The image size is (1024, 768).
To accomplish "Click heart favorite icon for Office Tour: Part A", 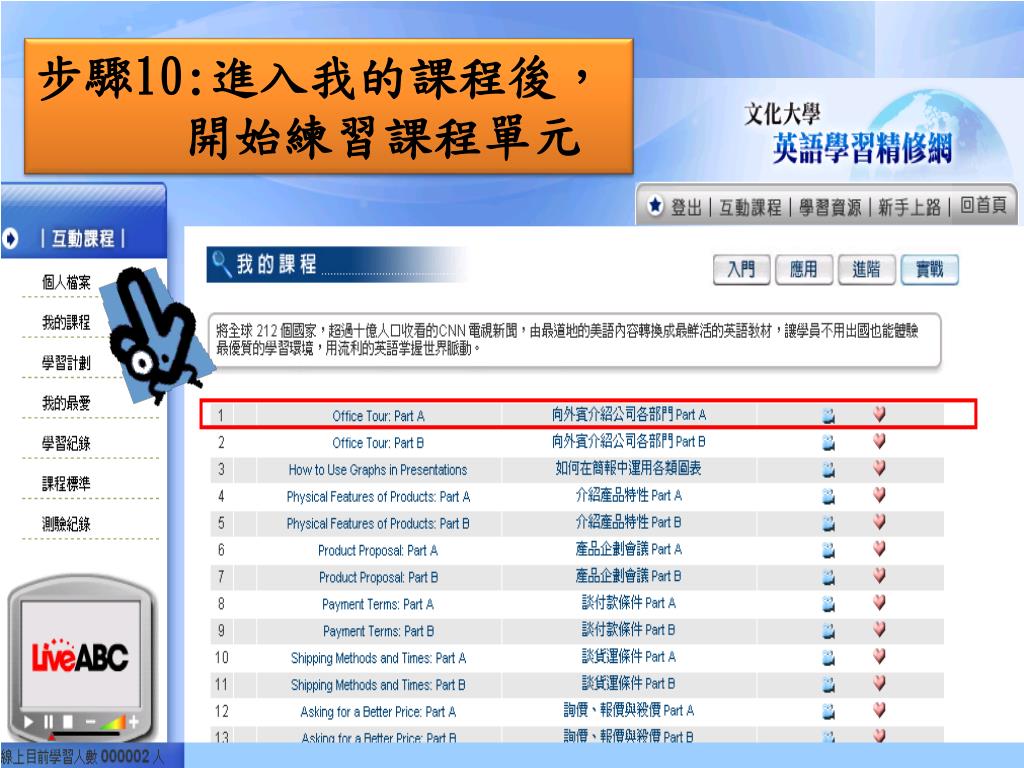I will [880, 414].
